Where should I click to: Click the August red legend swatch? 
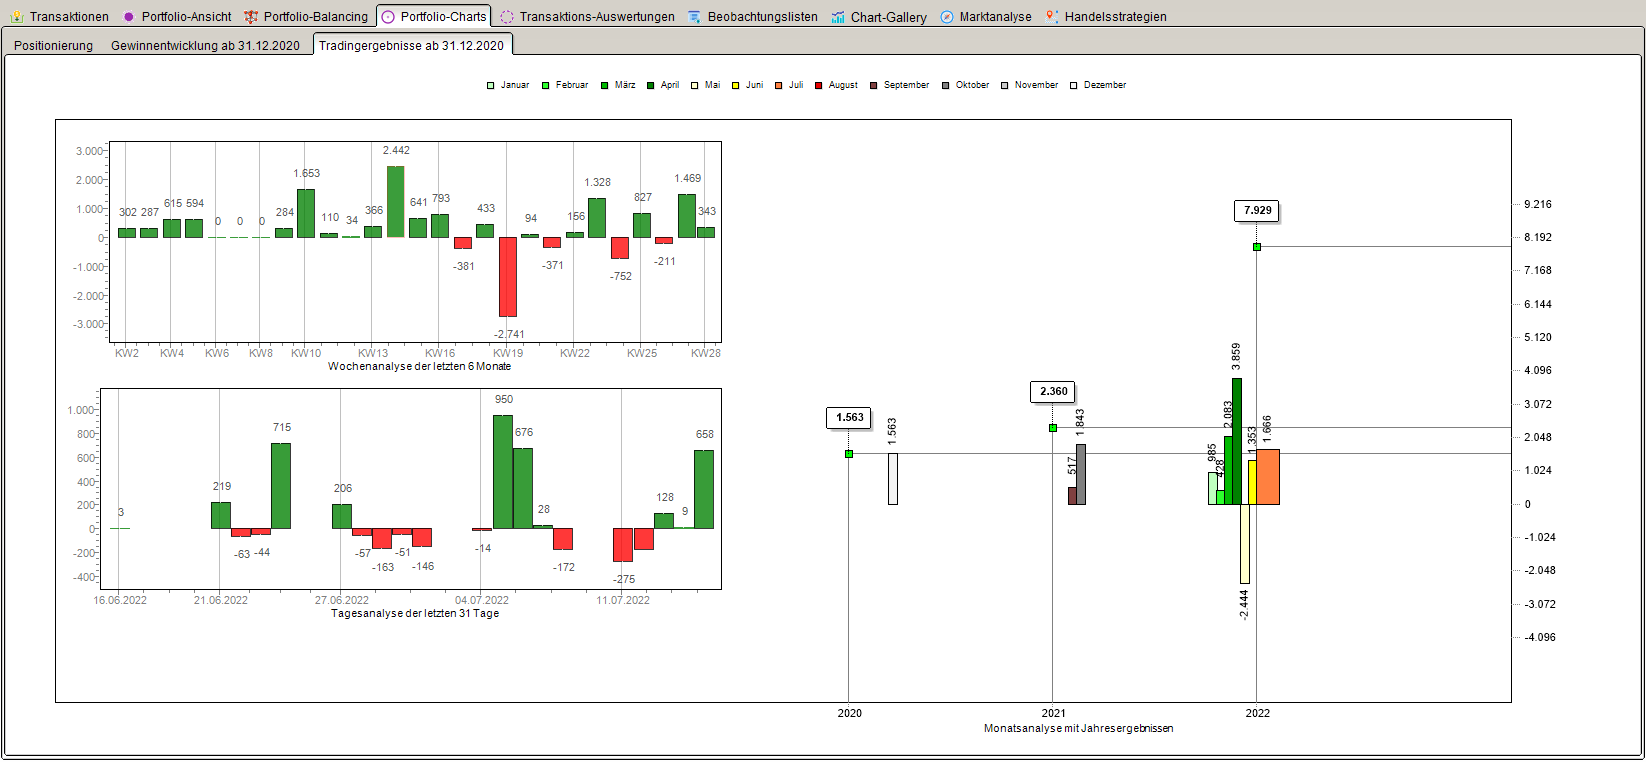click(x=819, y=85)
